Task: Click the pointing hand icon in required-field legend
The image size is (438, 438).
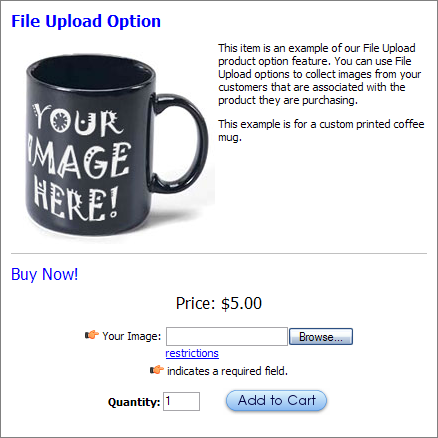Action: [x=157, y=370]
